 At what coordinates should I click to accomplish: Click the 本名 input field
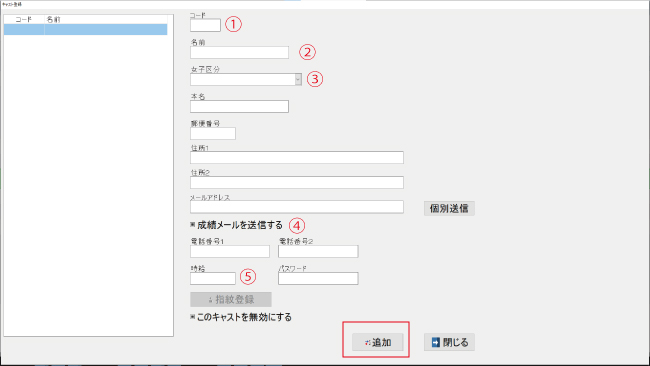click(239, 107)
